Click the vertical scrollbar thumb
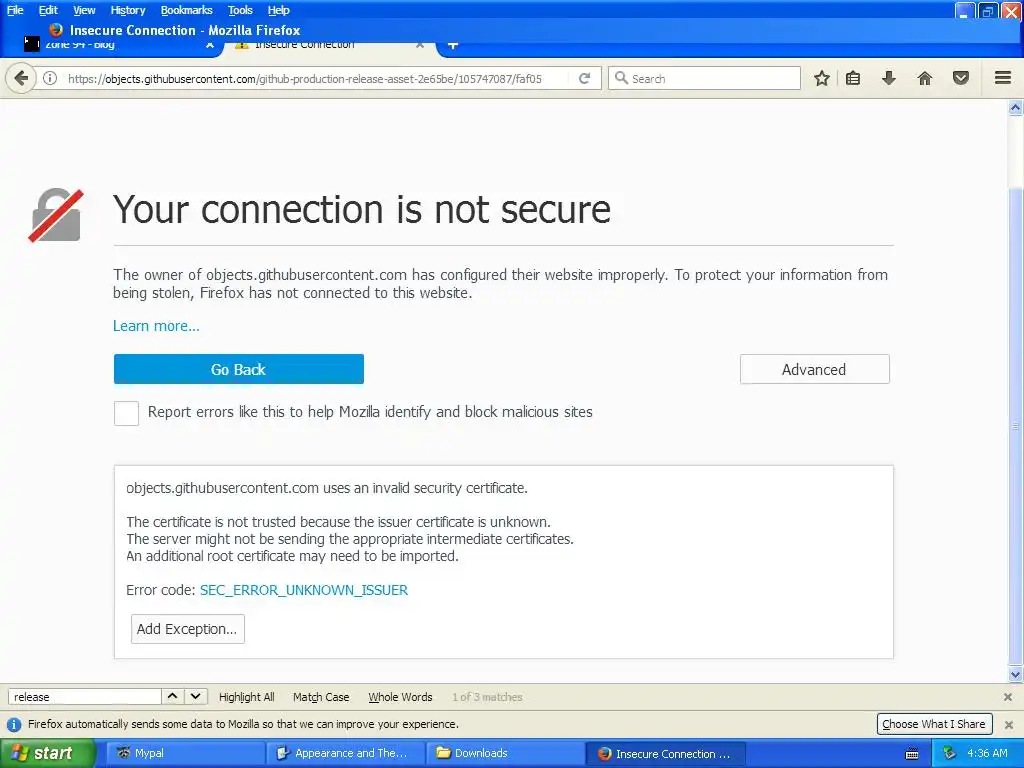The width and height of the screenshot is (1024, 768). click(1016, 426)
